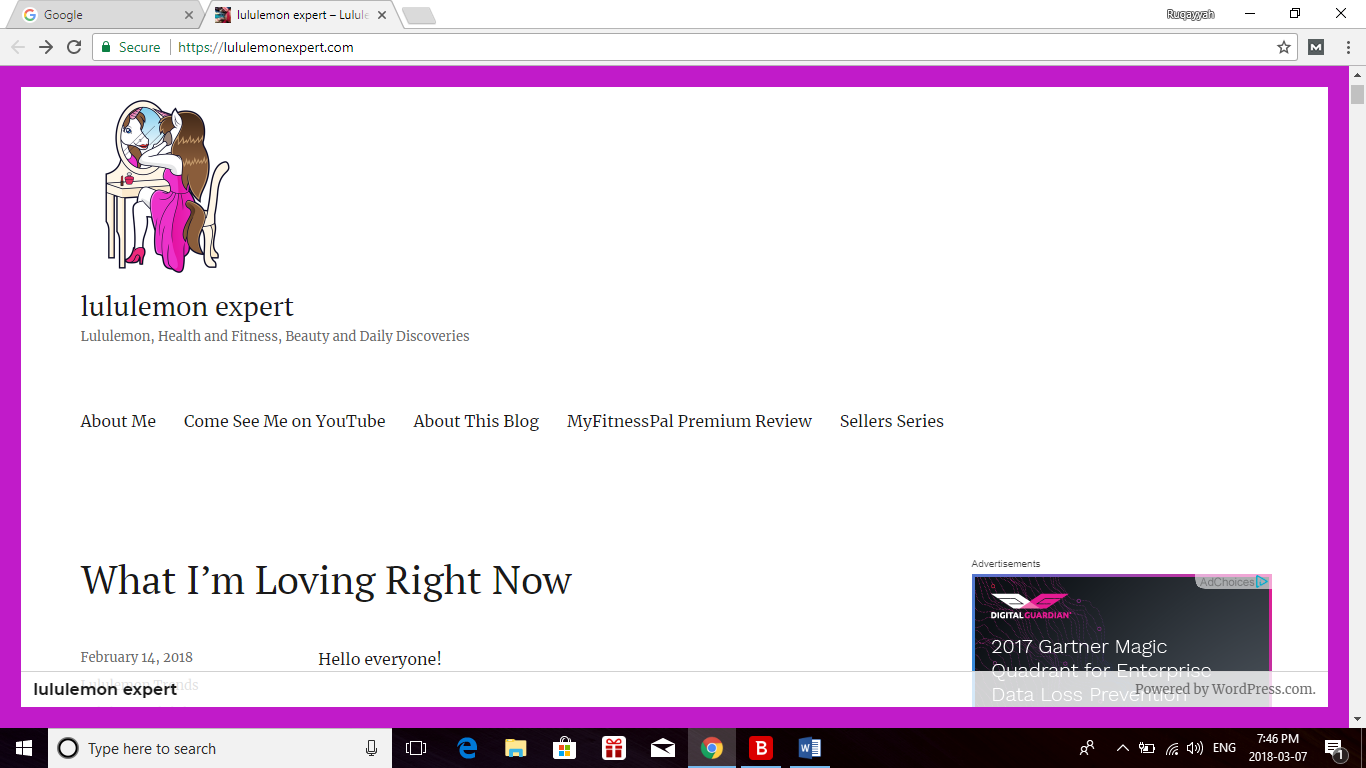The image size is (1366, 768).
Task: Open Microsoft Word from taskbar
Action: (x=810, y=748)
